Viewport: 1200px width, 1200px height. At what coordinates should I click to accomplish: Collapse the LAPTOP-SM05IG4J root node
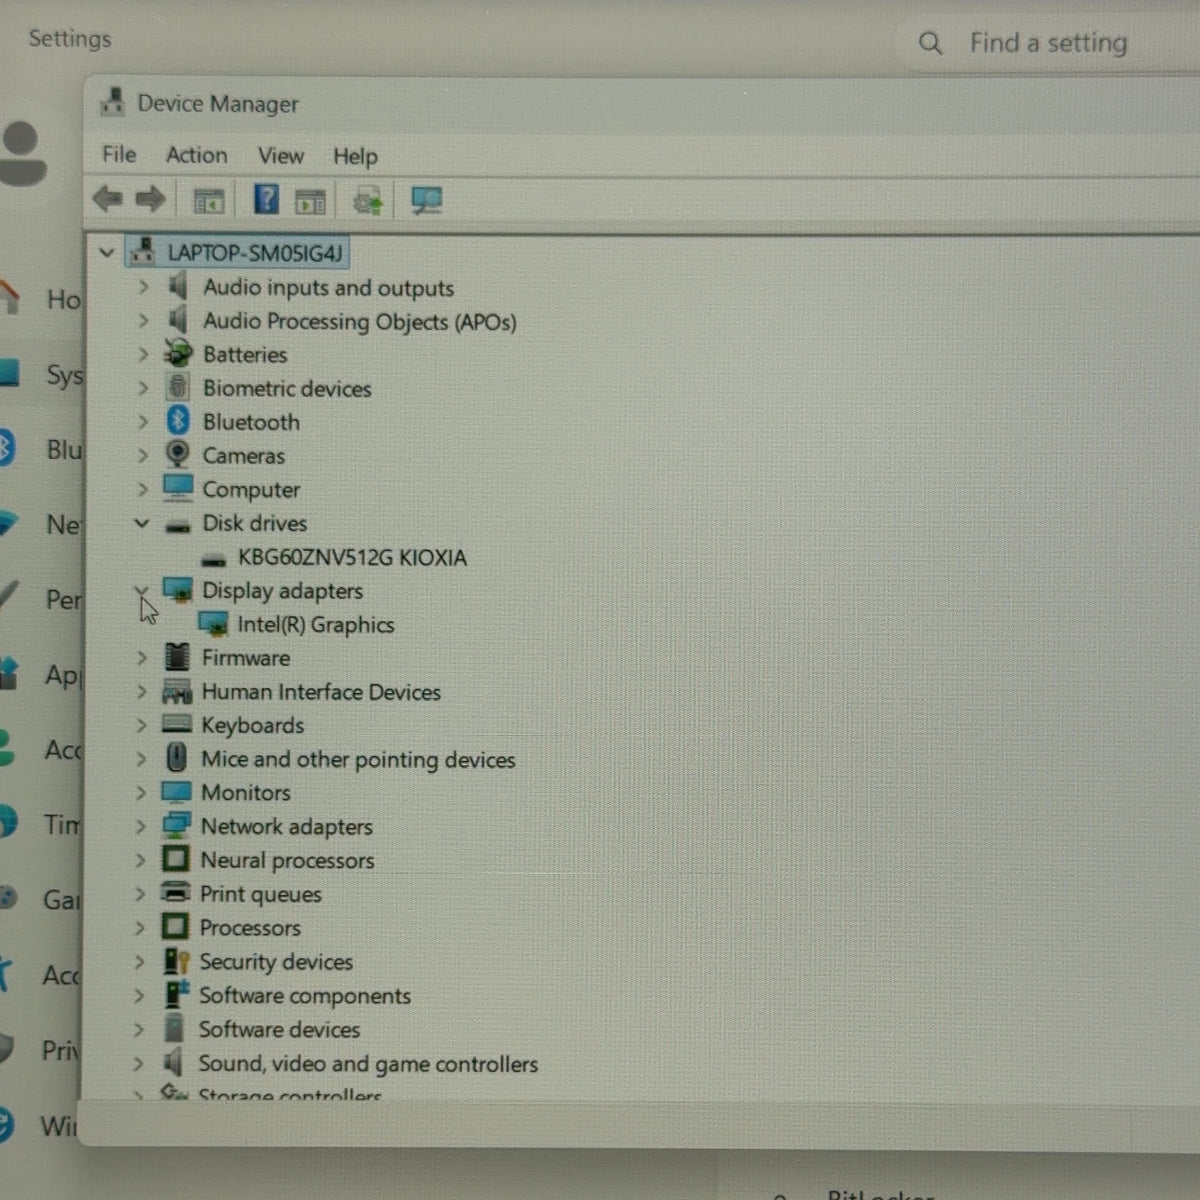point(107,253)
